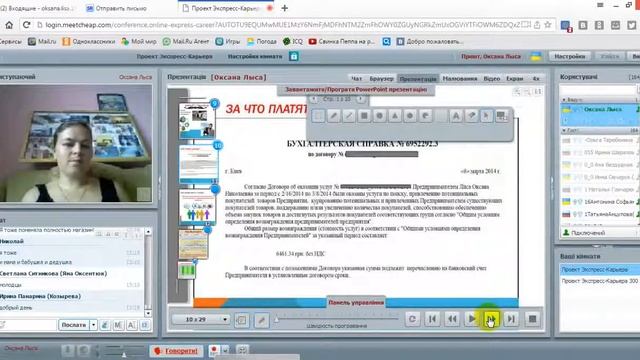Select the line drawing tool
The height and width of the screenshot is (360, 640).
click(x=349, y=116)
